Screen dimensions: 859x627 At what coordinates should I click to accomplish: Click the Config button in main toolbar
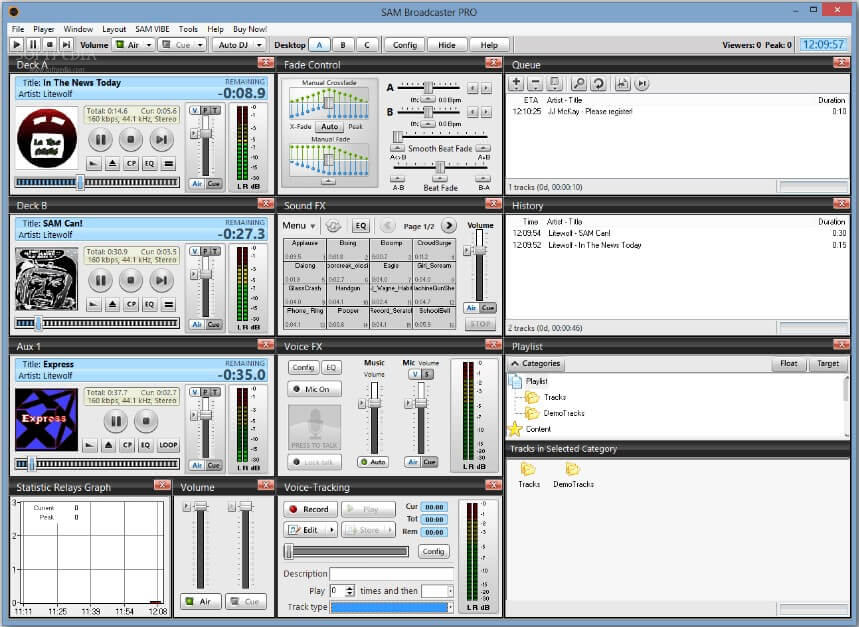click(x=405, y=45)
